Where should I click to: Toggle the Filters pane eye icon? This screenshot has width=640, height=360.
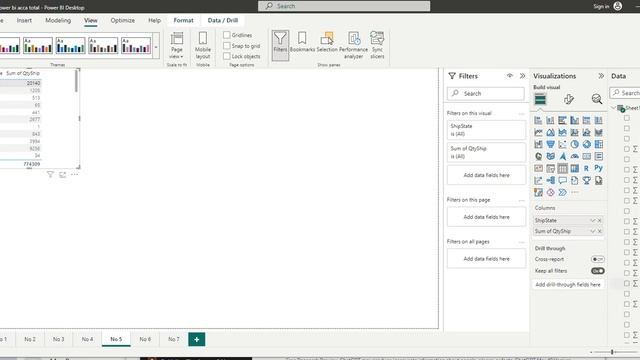[510, 76]
